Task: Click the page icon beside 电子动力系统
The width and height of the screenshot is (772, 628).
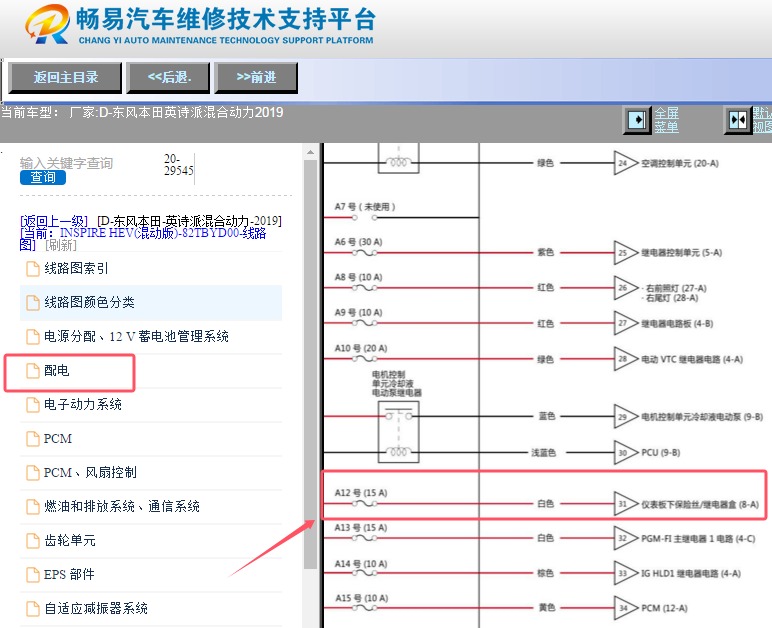Action: [x=32, y=405]
